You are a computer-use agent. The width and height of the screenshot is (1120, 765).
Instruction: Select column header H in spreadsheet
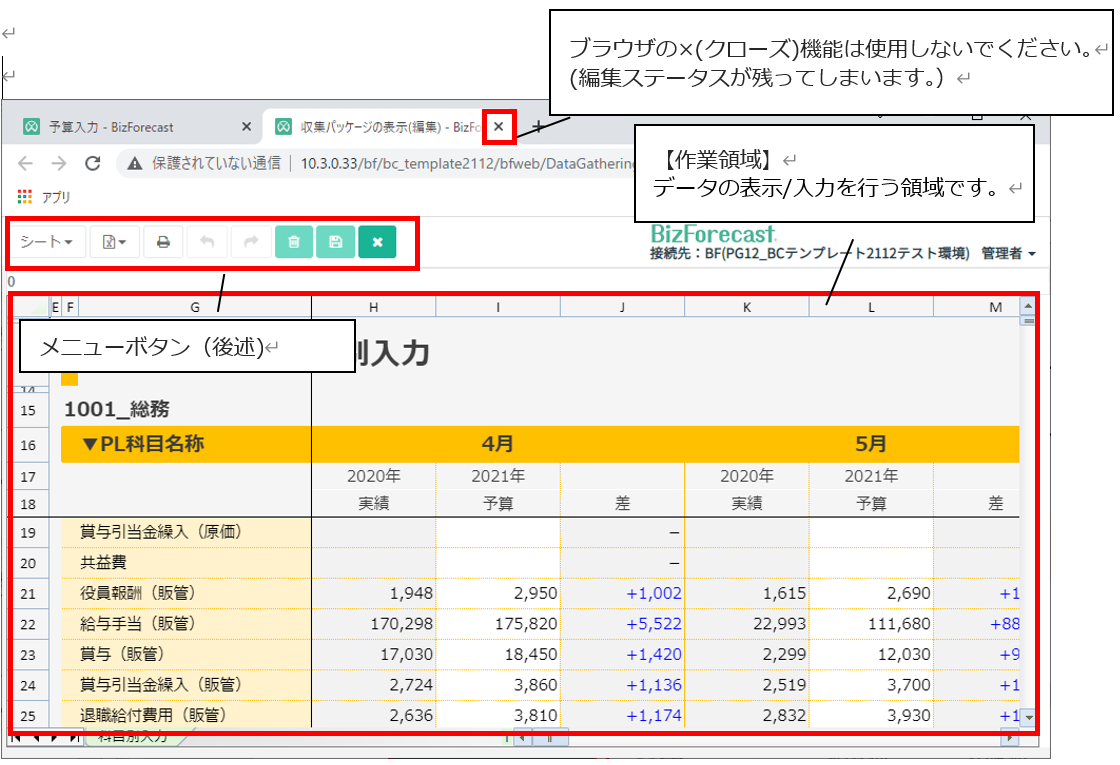click(x=373, y=307)
